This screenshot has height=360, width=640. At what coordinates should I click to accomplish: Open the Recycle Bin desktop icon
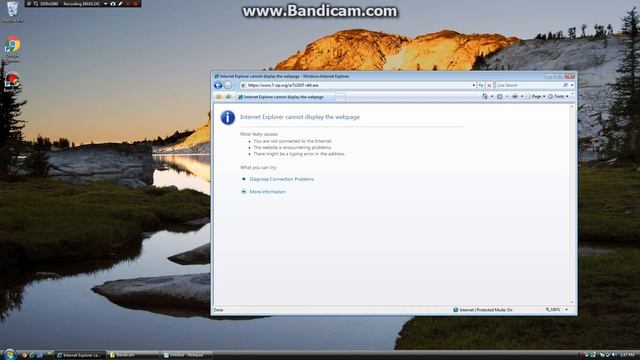[12, 11]
